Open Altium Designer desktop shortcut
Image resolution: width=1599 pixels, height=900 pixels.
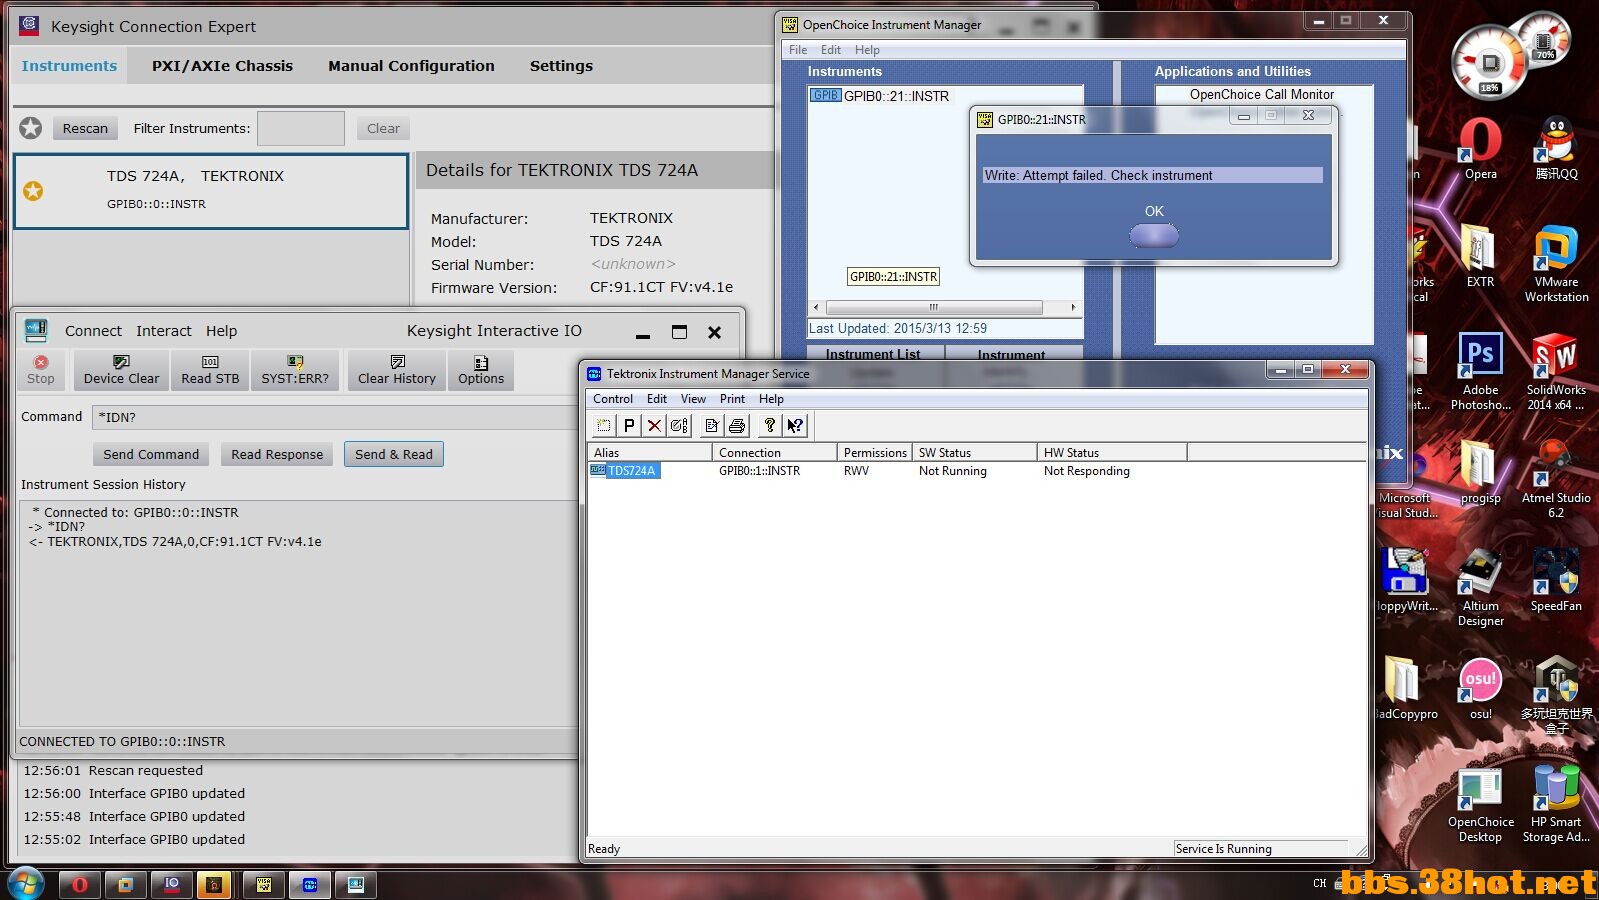pyautogui.click(x=1480, y=588)
